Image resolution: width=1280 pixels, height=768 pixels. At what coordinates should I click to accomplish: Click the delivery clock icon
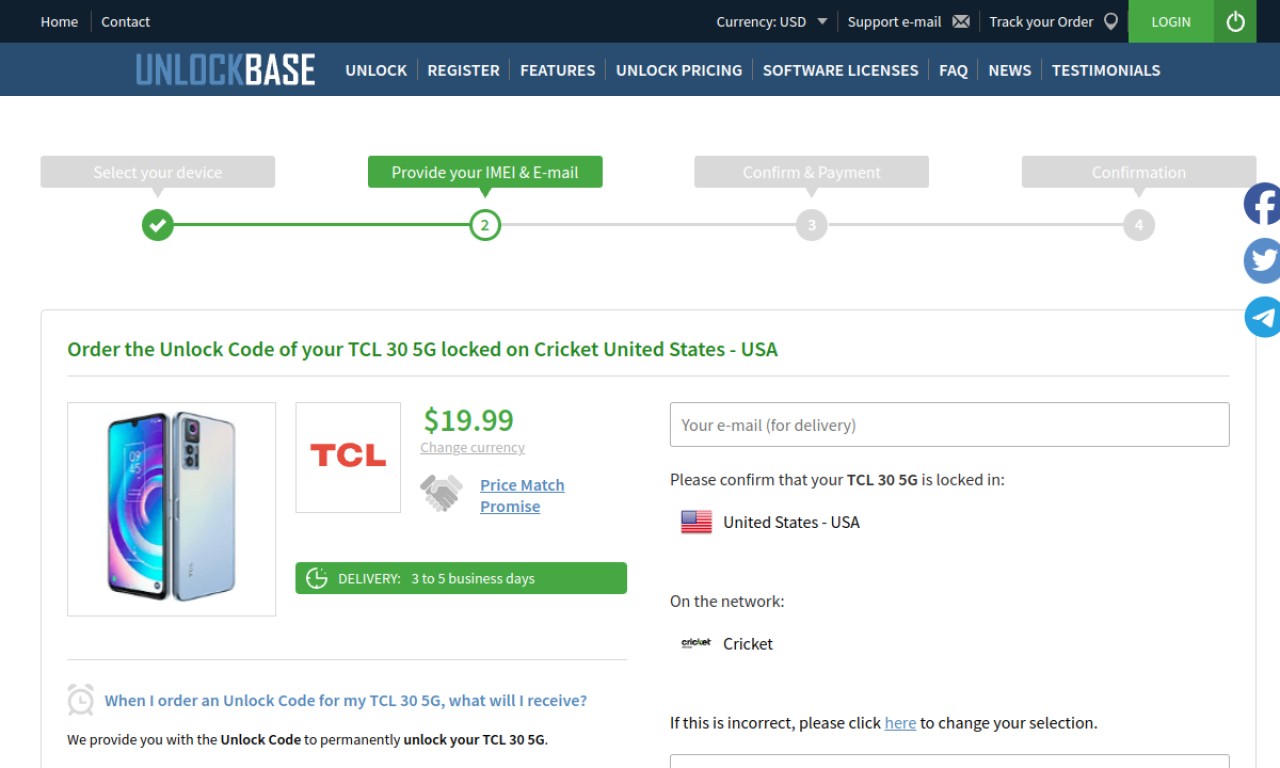[317, 578]
